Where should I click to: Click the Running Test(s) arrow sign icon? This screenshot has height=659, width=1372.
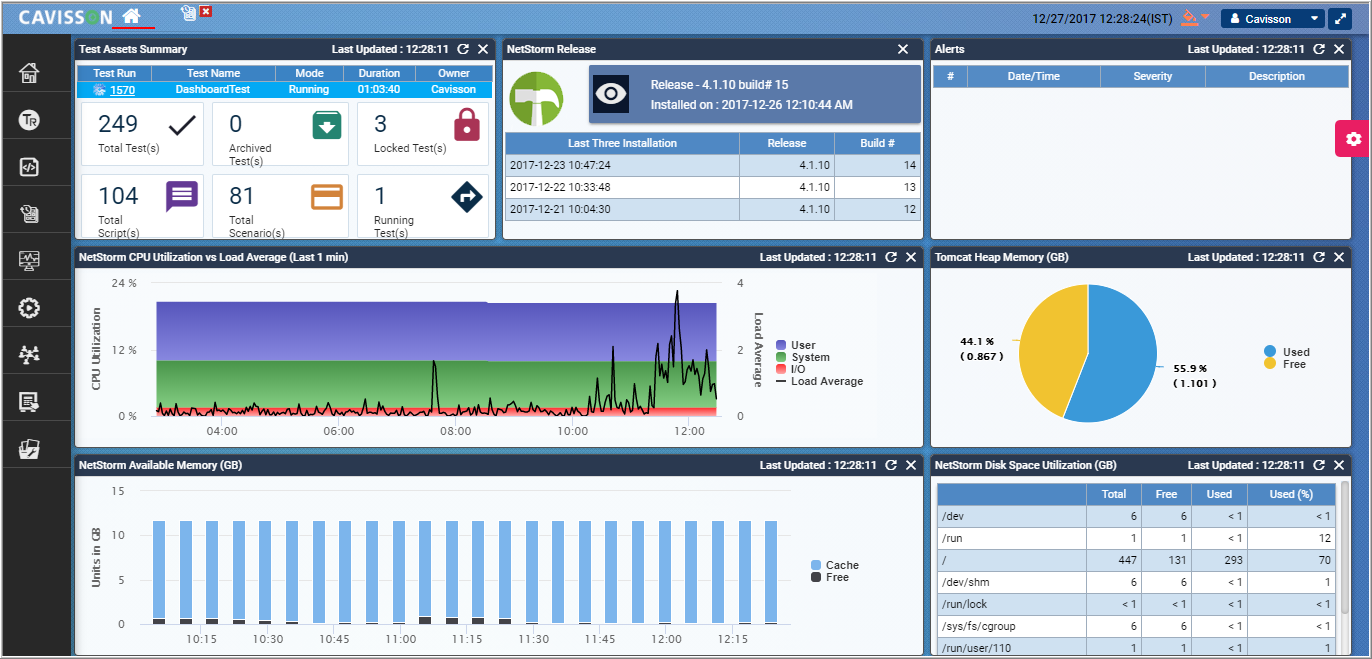467,197
